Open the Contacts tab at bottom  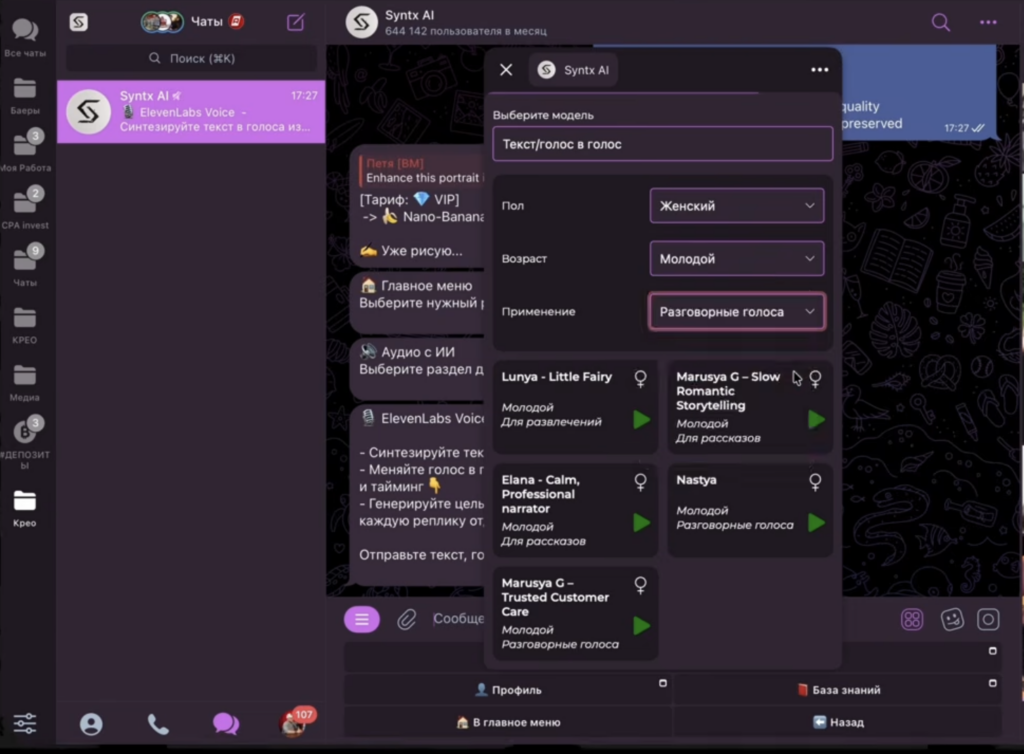coord(91,724)
